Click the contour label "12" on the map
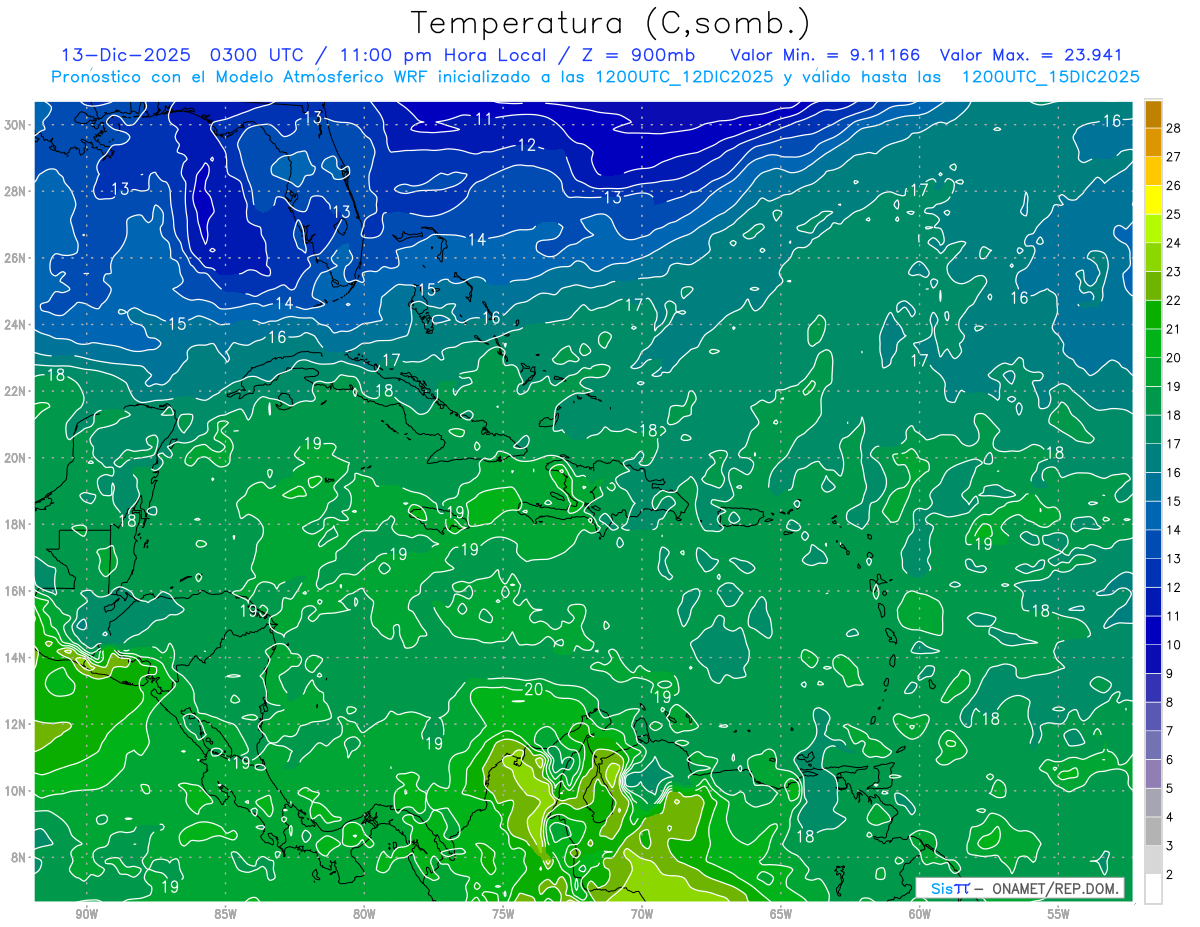Viewport: 1200px width, 927px height. point(527,146)
